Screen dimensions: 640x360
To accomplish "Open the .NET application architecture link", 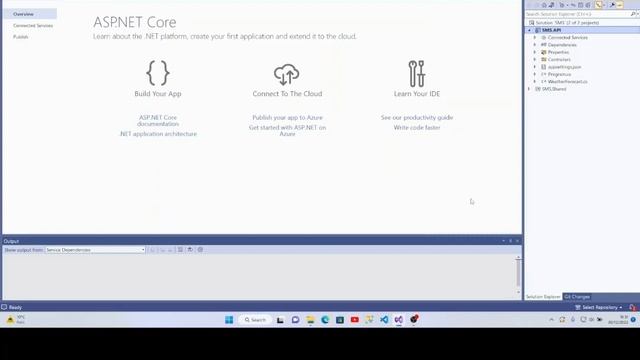I will [158, 134].
